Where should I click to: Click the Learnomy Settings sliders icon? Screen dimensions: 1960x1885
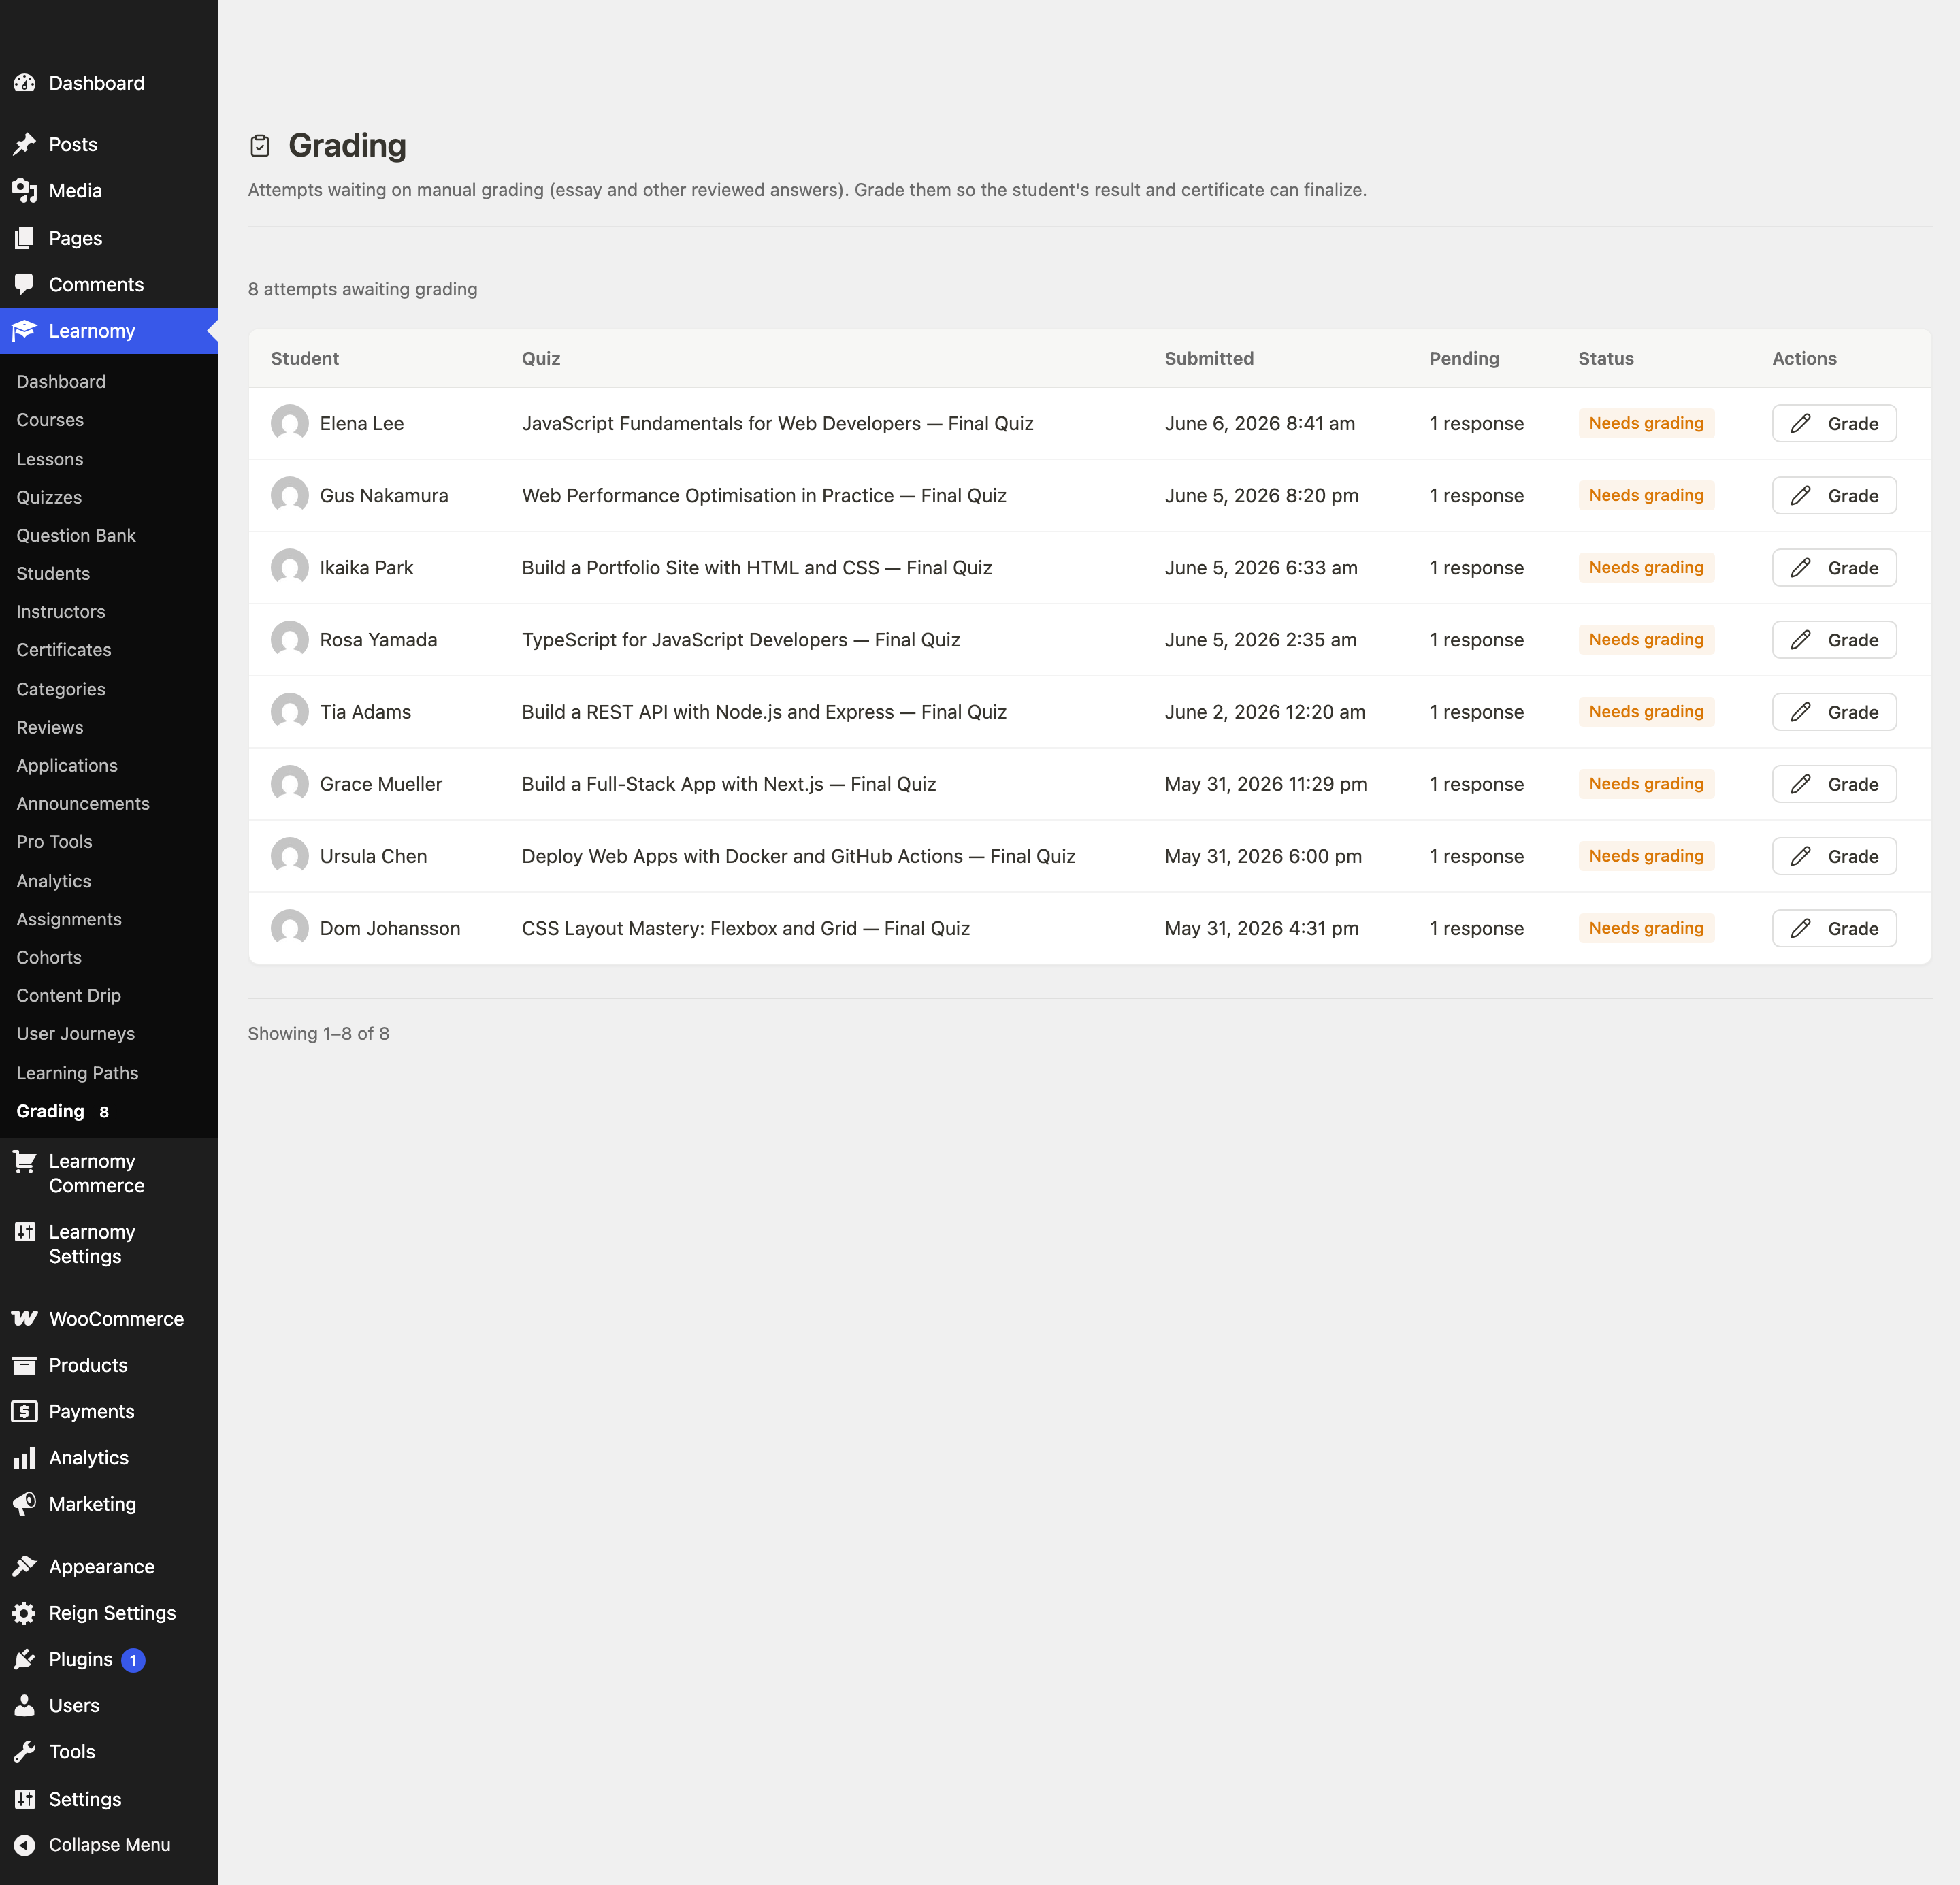pos(25,1232)
